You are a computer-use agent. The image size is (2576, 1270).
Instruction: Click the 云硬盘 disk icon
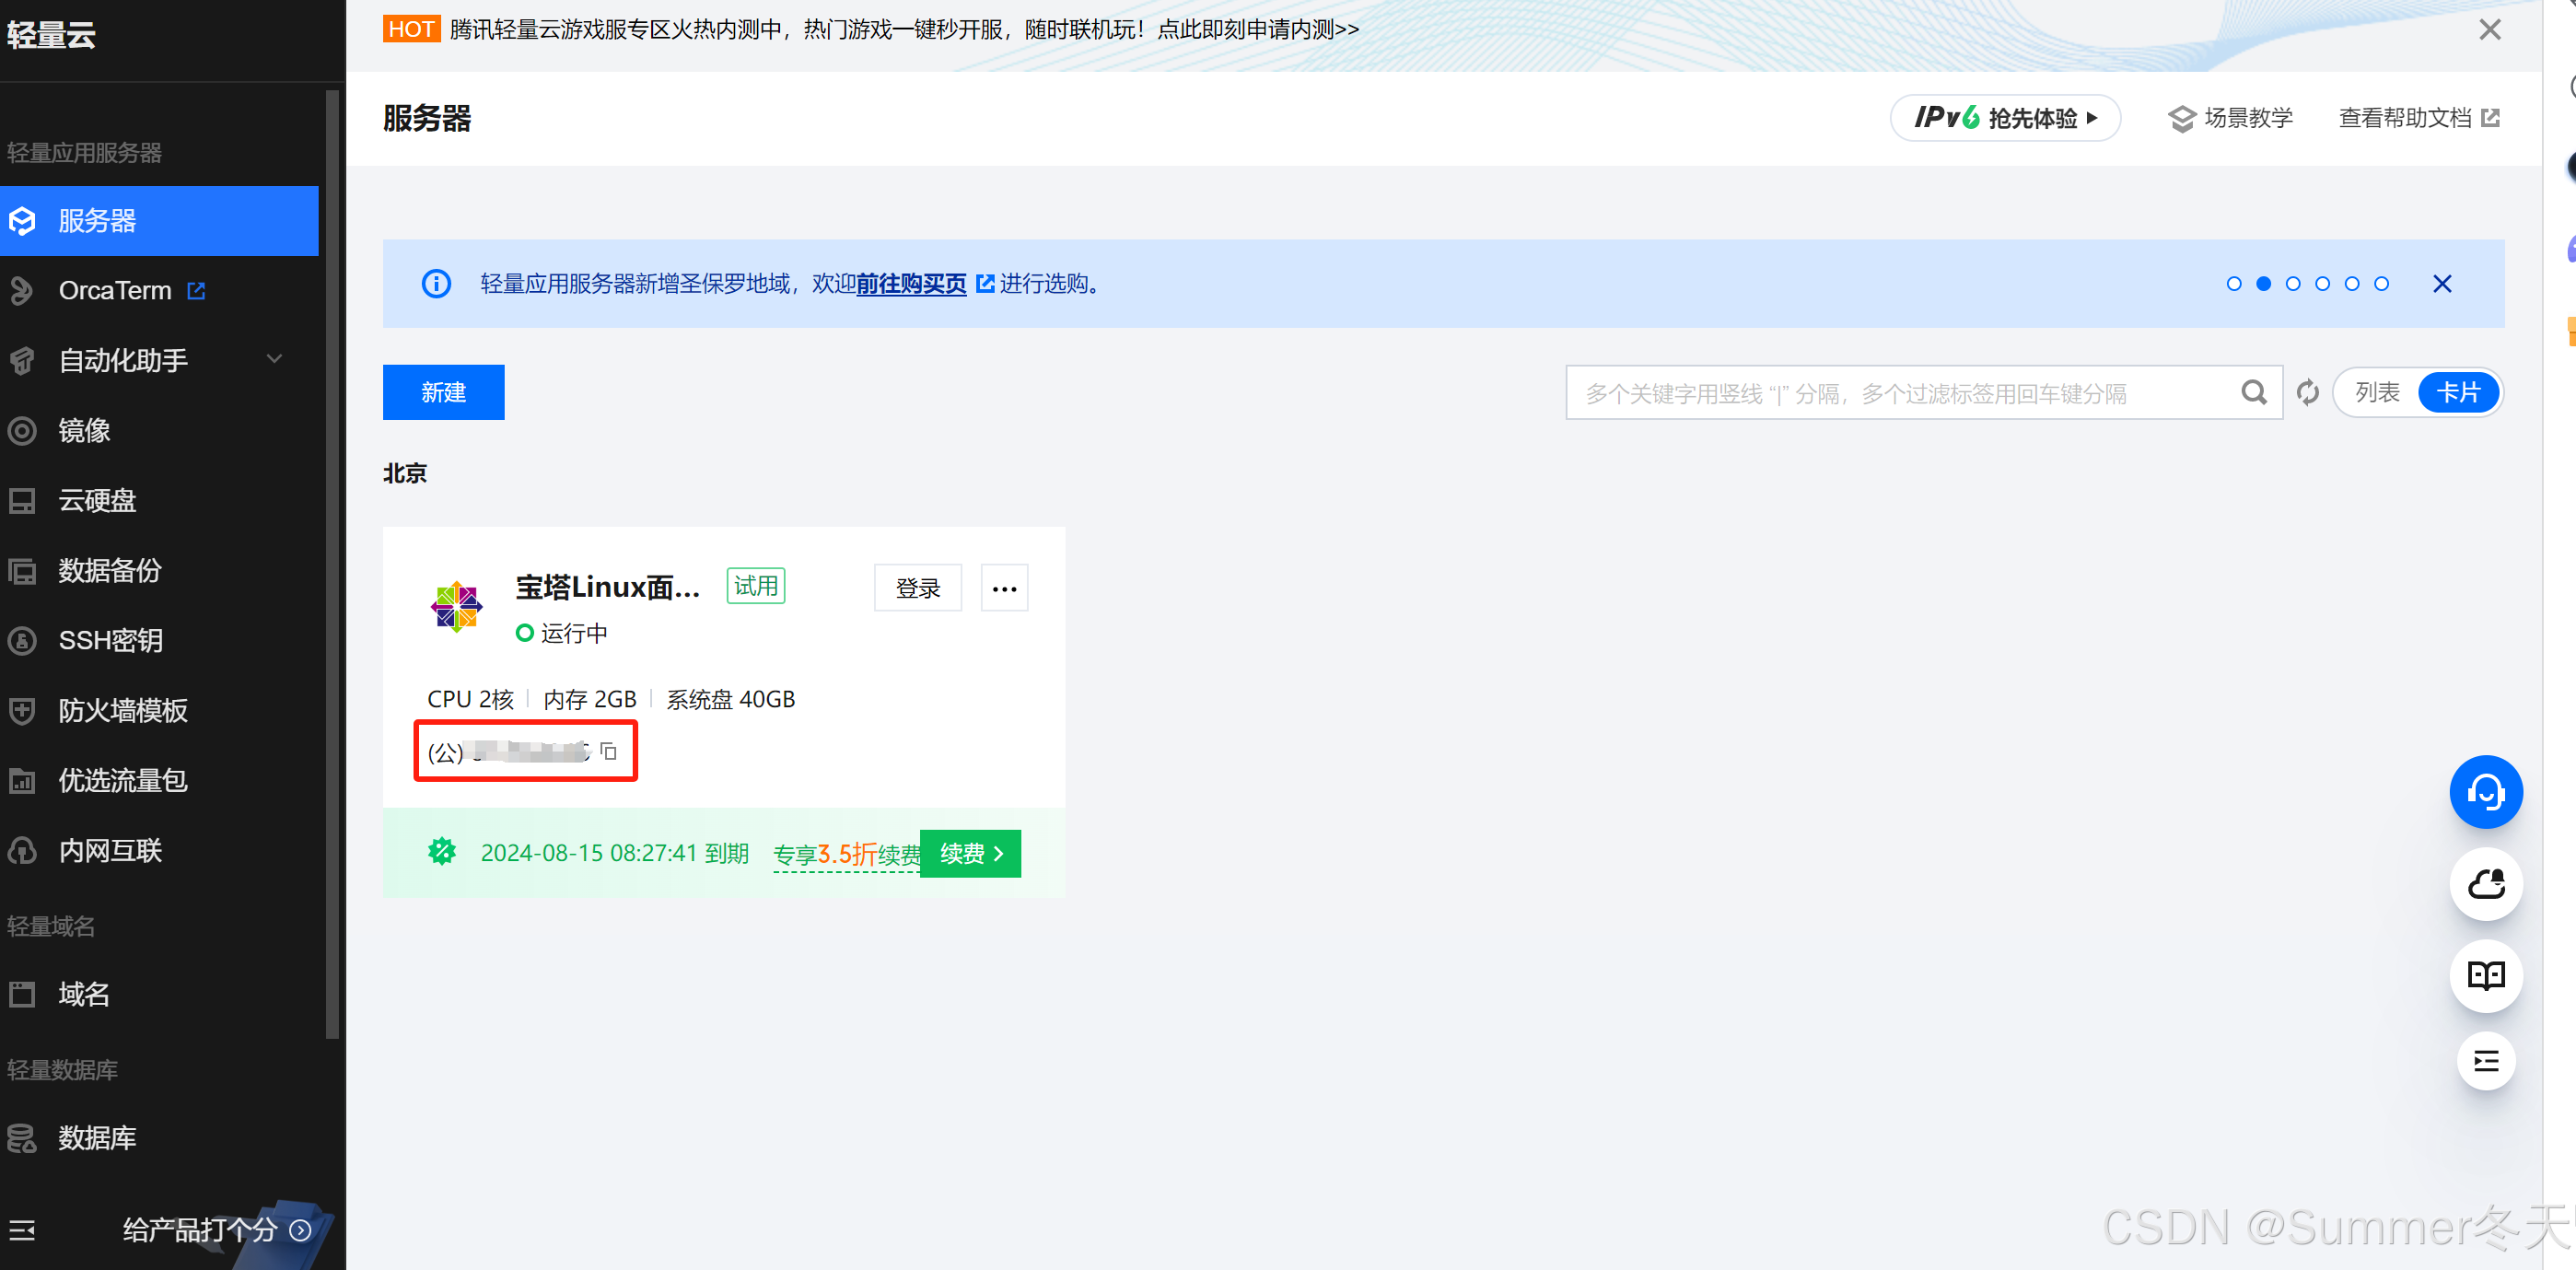(22, 500)
